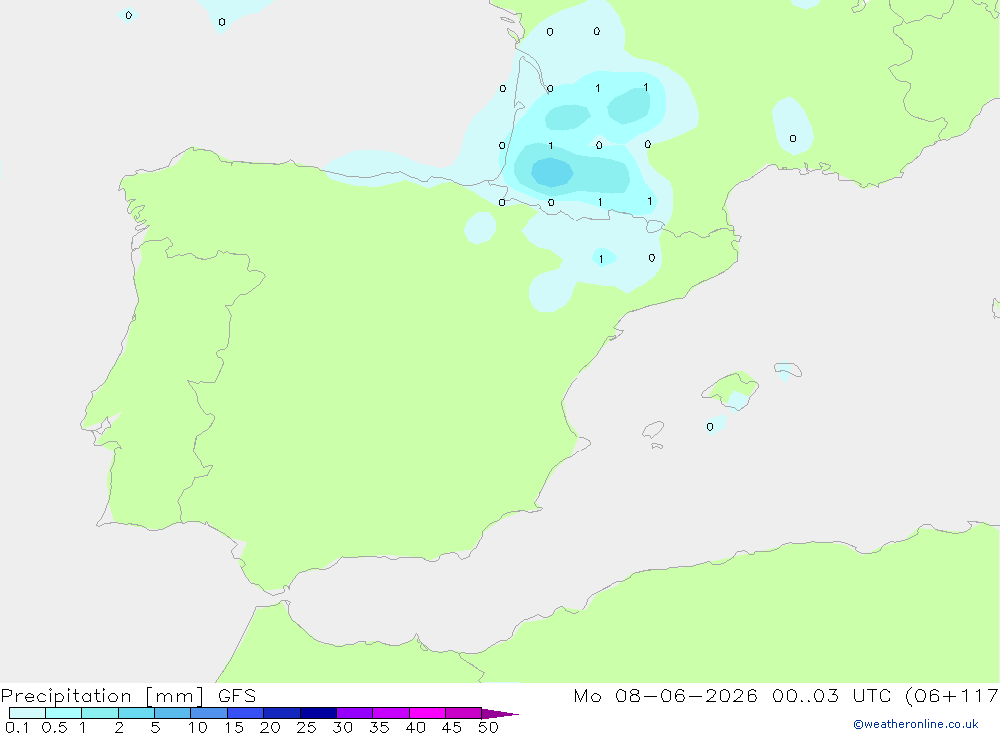Select the 0.1–0.5 mm palest legend swatch
The image size is (1000, 733).
click(27, 713)
